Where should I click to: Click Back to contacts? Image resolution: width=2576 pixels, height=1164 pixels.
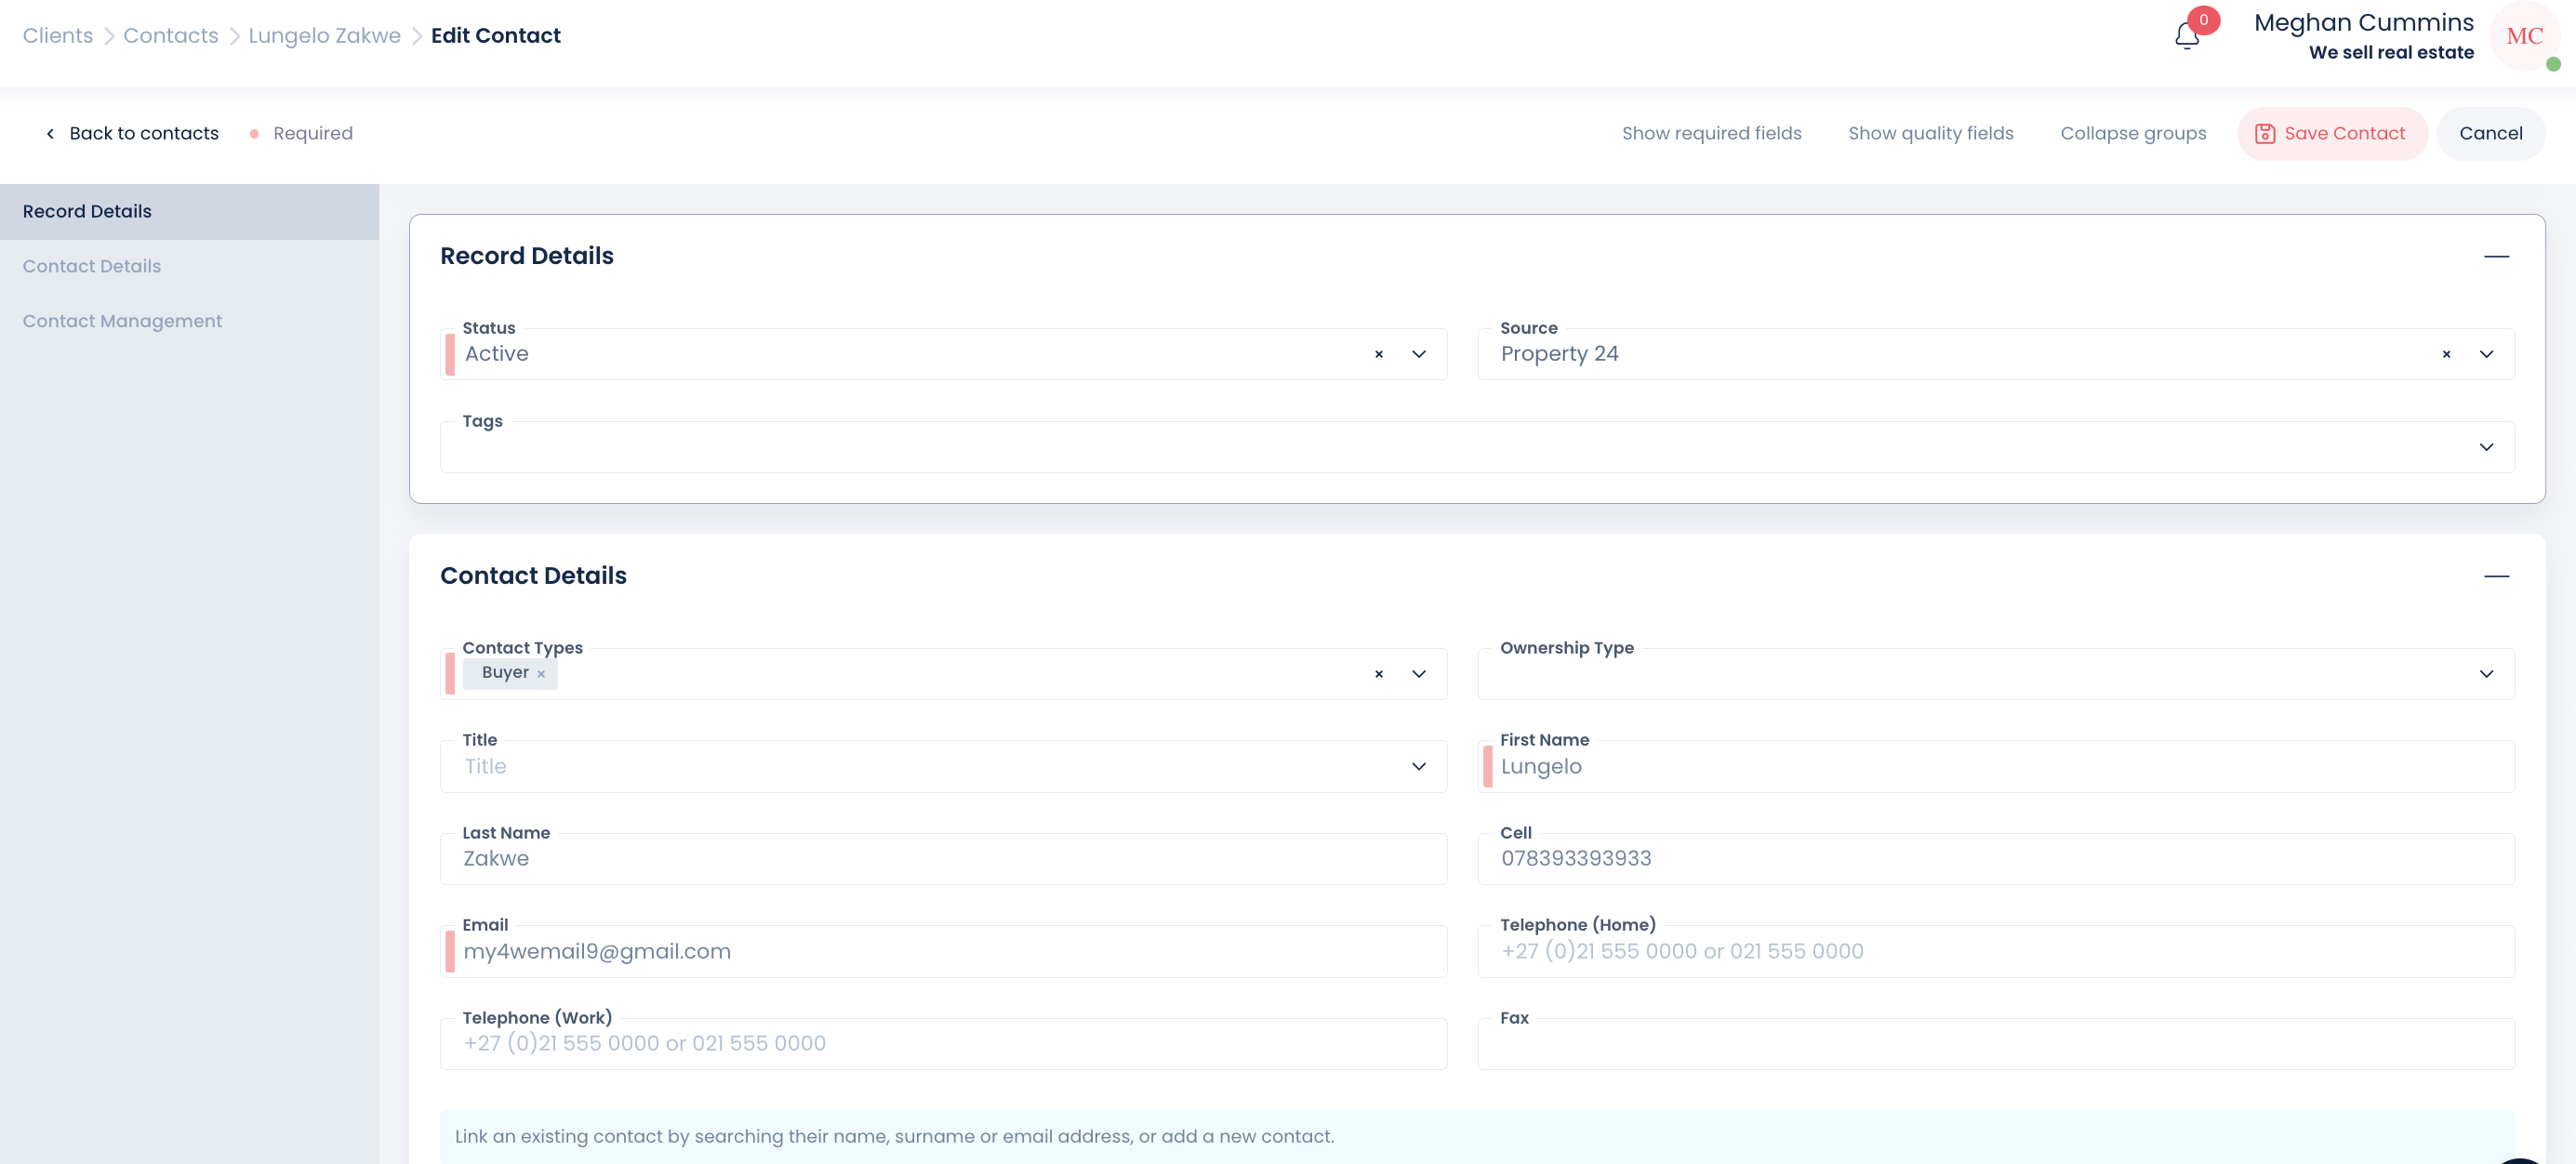132,133
